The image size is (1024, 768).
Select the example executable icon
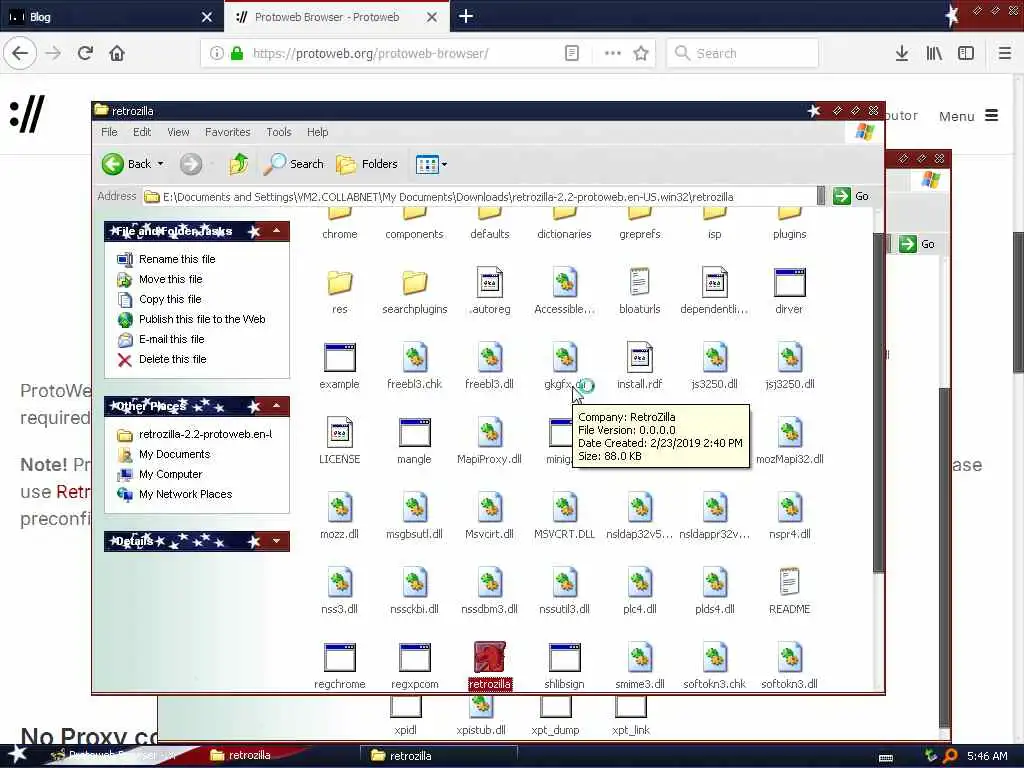pos(340,357)
